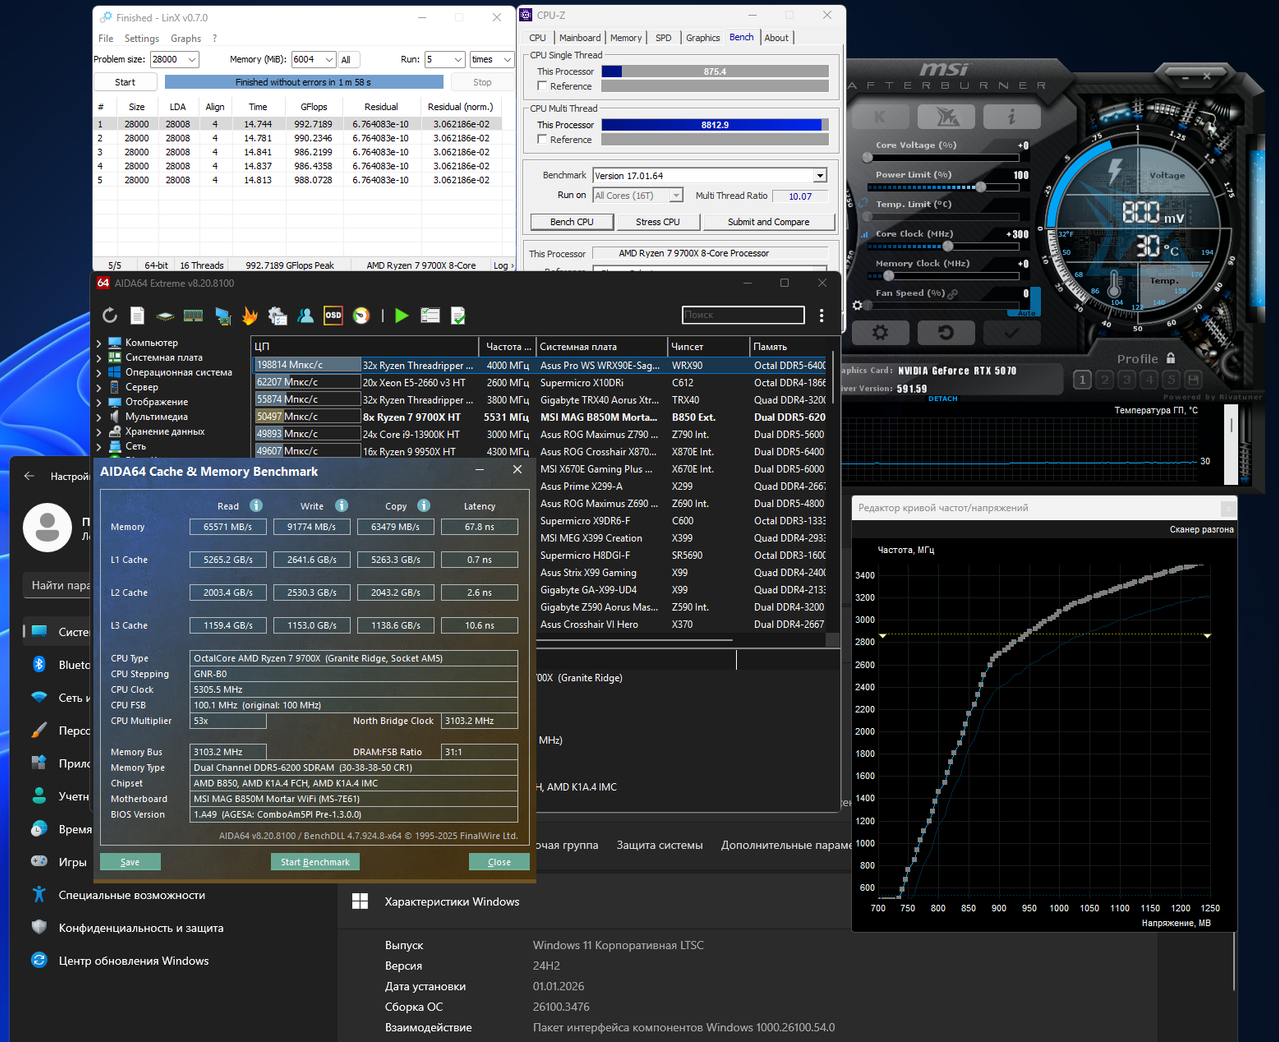Click the Memory Clock slider handle in Afterburner
1279x1042 pixels.
pyautogui.click(x=888, y=276)
